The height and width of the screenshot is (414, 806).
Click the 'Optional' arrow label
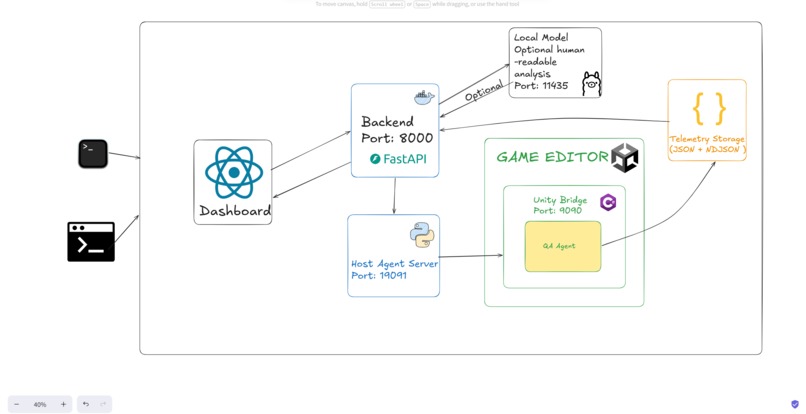[x=484, y=91]
